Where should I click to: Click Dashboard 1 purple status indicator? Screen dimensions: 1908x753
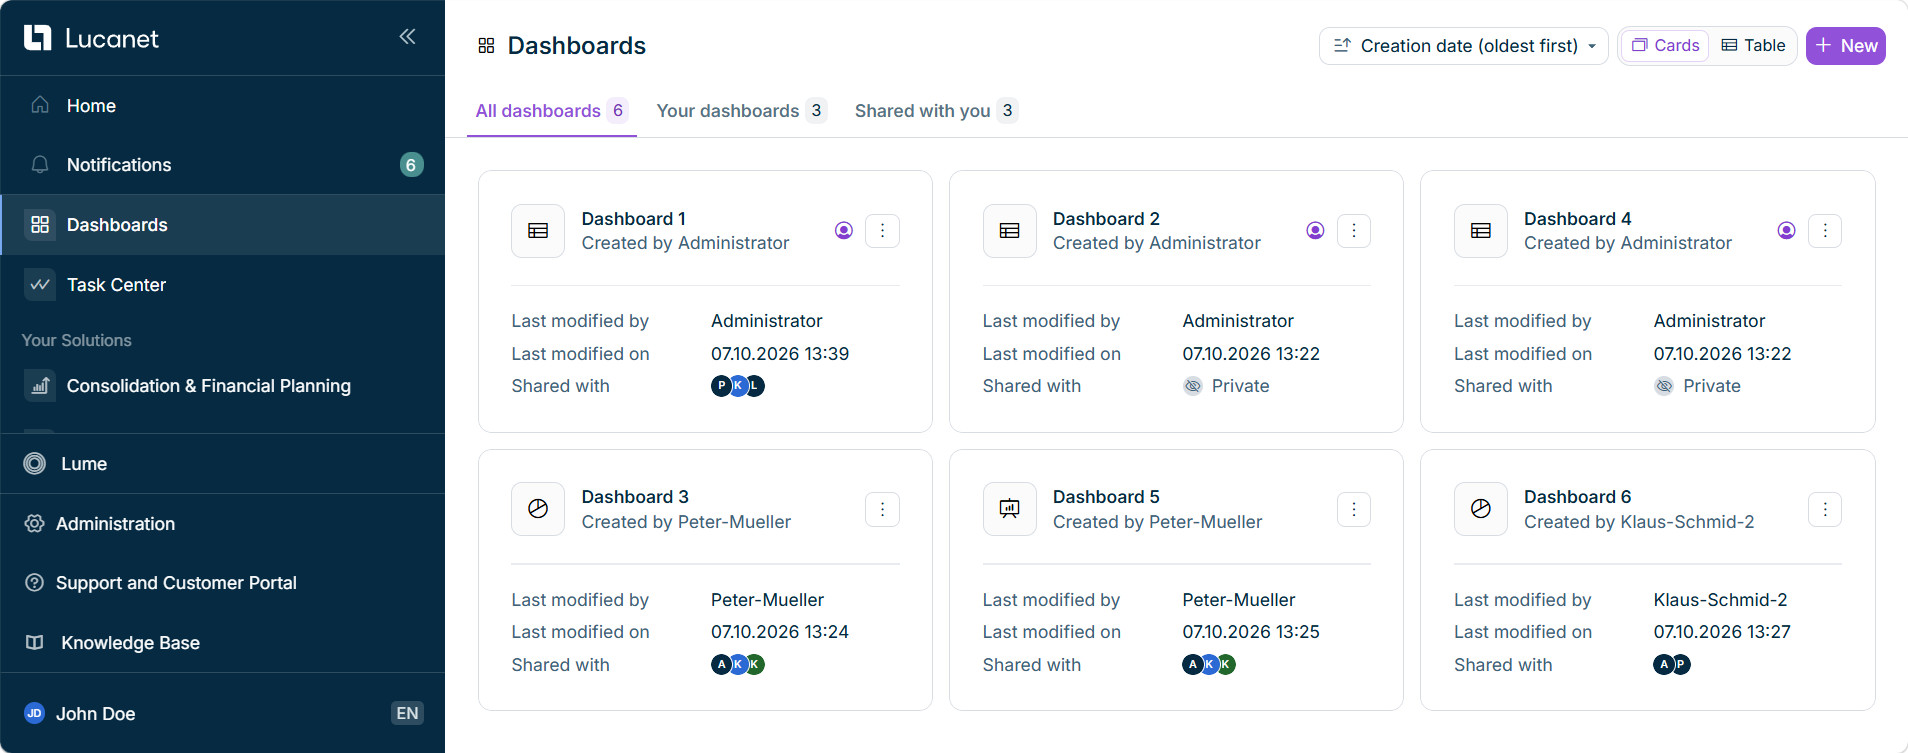844,231
